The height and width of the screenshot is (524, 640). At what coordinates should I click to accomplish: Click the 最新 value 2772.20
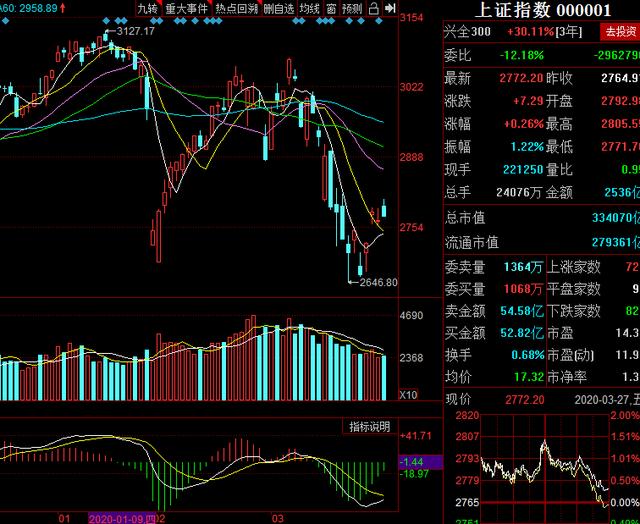point(521,78)
